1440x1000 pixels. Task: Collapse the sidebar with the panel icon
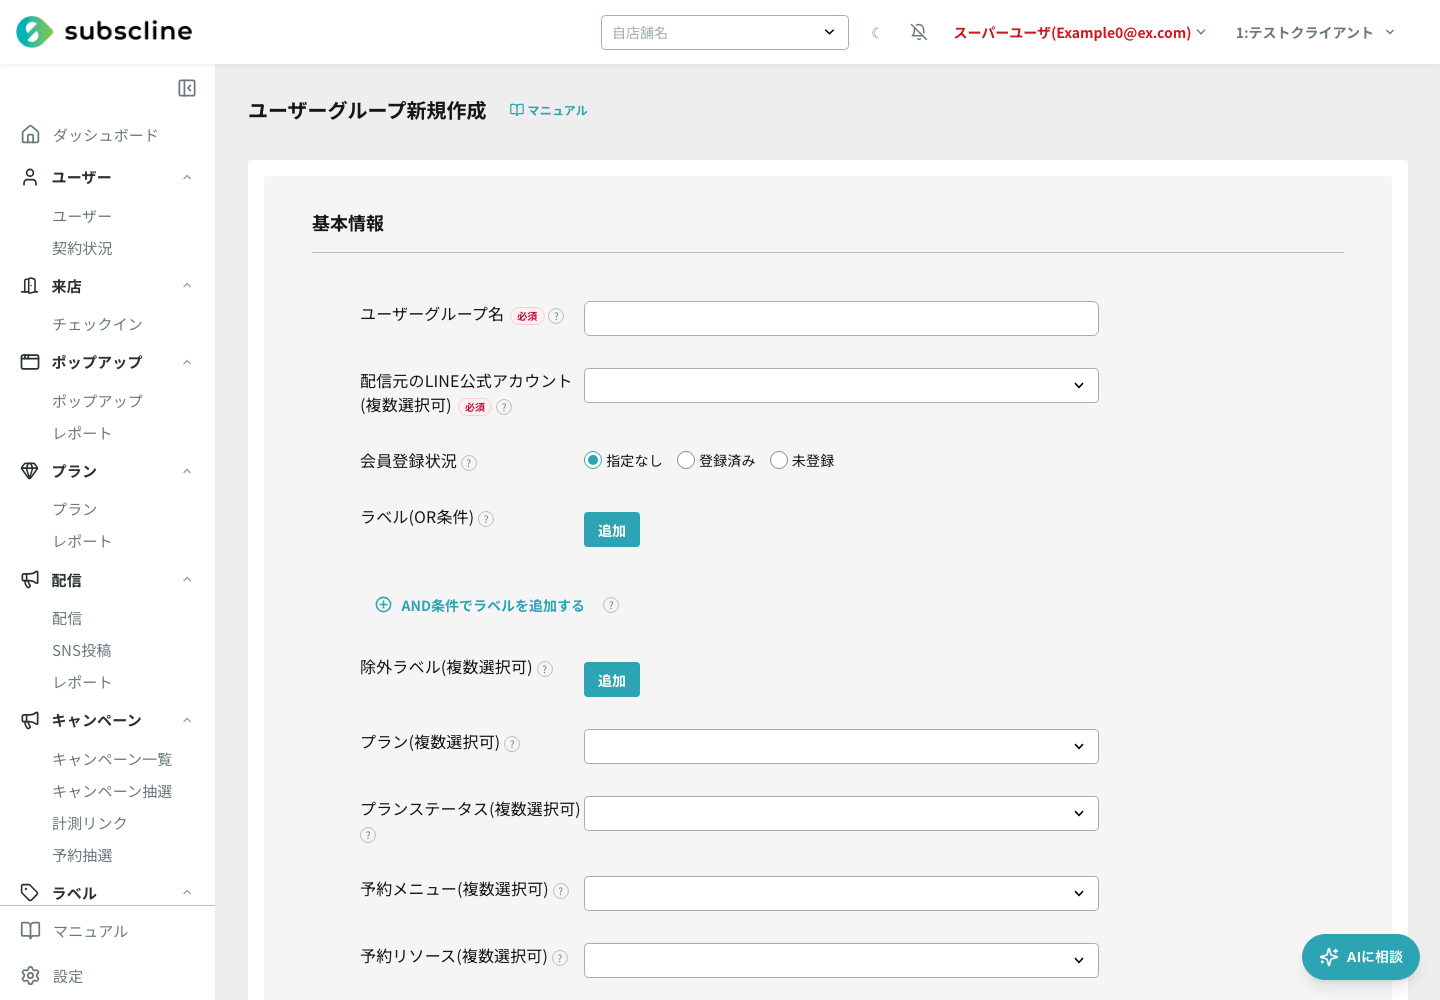[x=187, y=88]
